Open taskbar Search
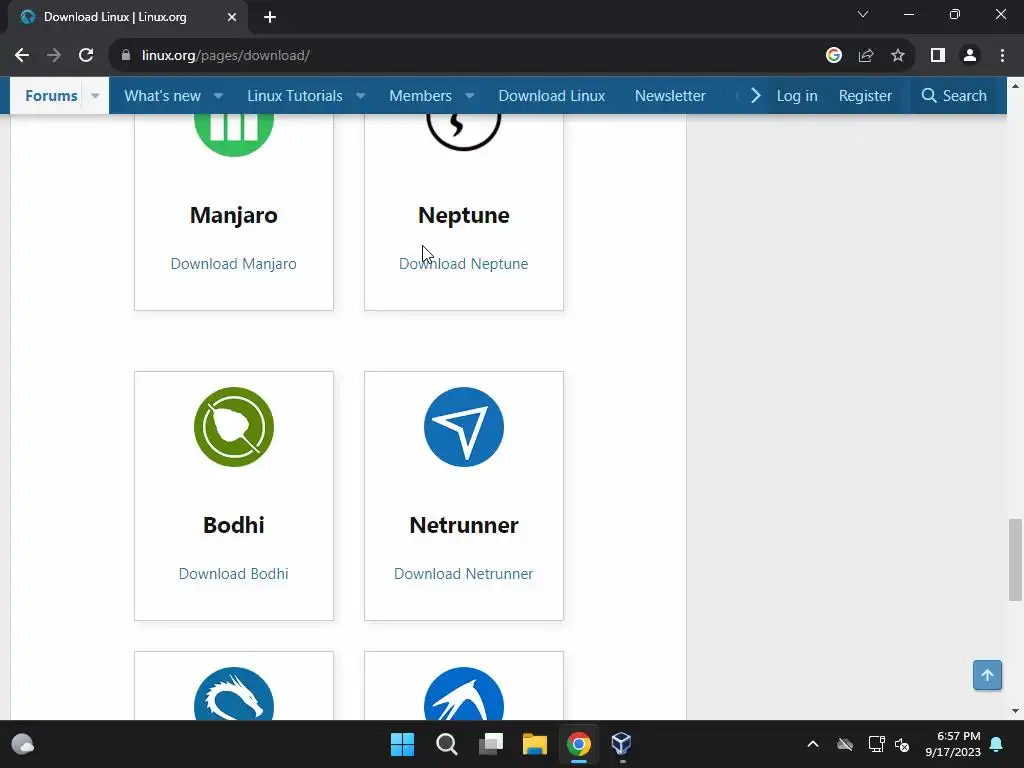1024x768 pixels. coord(447,744)
